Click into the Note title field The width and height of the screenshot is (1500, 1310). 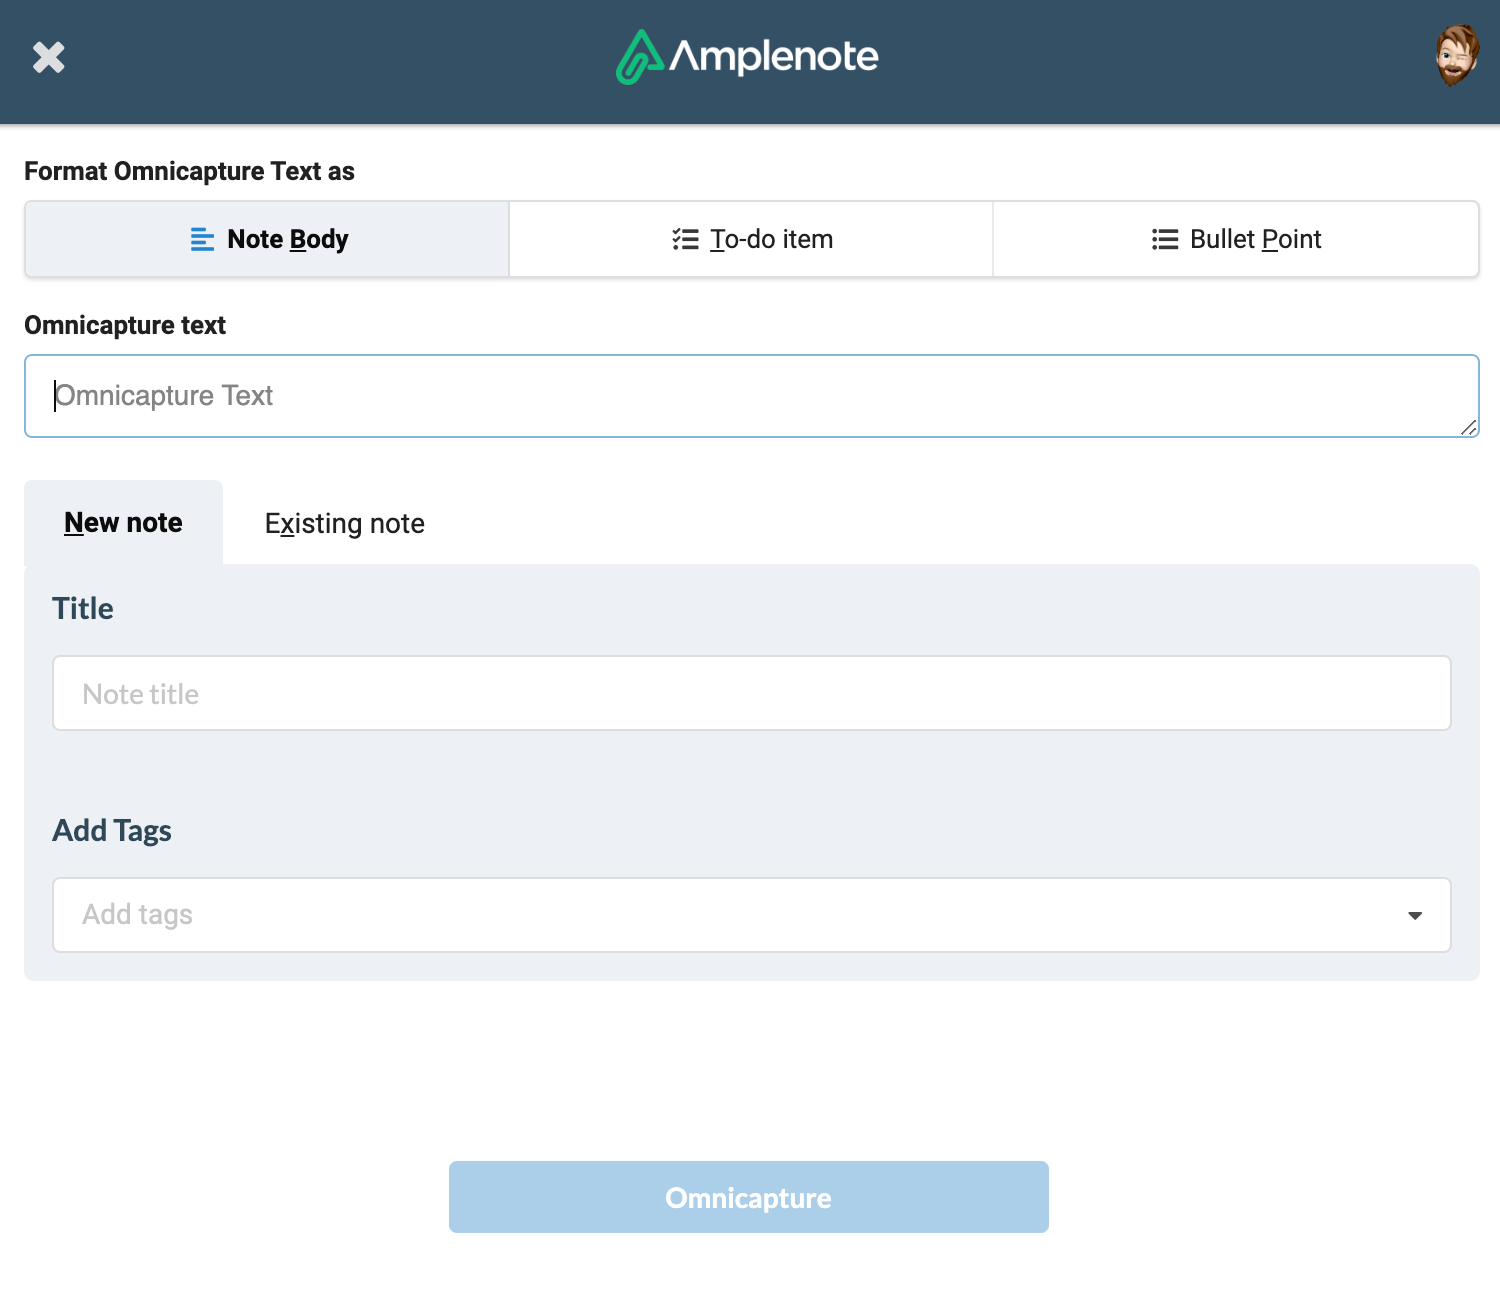752,693
